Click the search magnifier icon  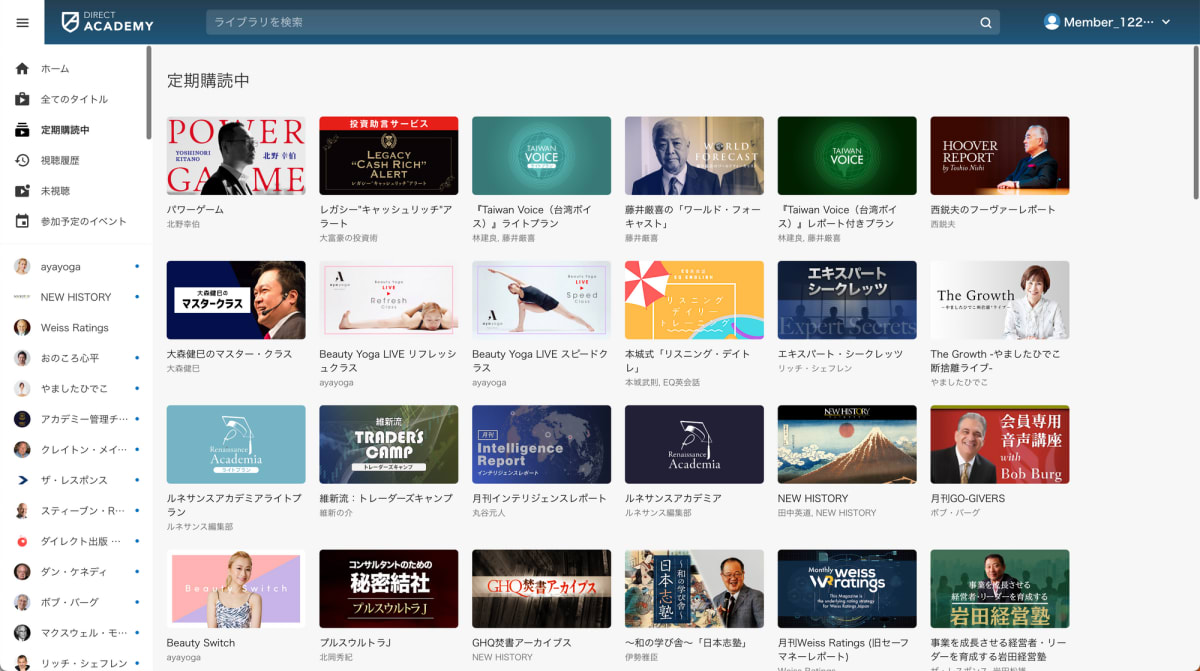point(985,22)
